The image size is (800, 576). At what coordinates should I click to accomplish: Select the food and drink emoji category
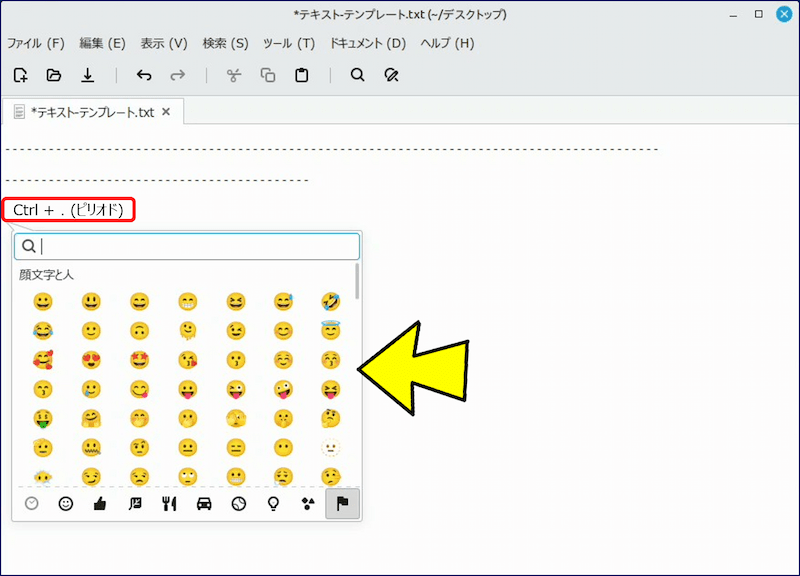[x=169, y=504]
